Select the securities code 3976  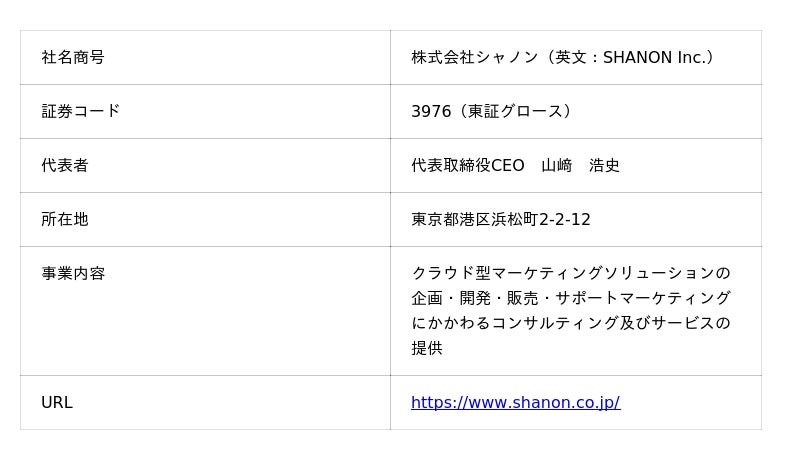point(431,112)
